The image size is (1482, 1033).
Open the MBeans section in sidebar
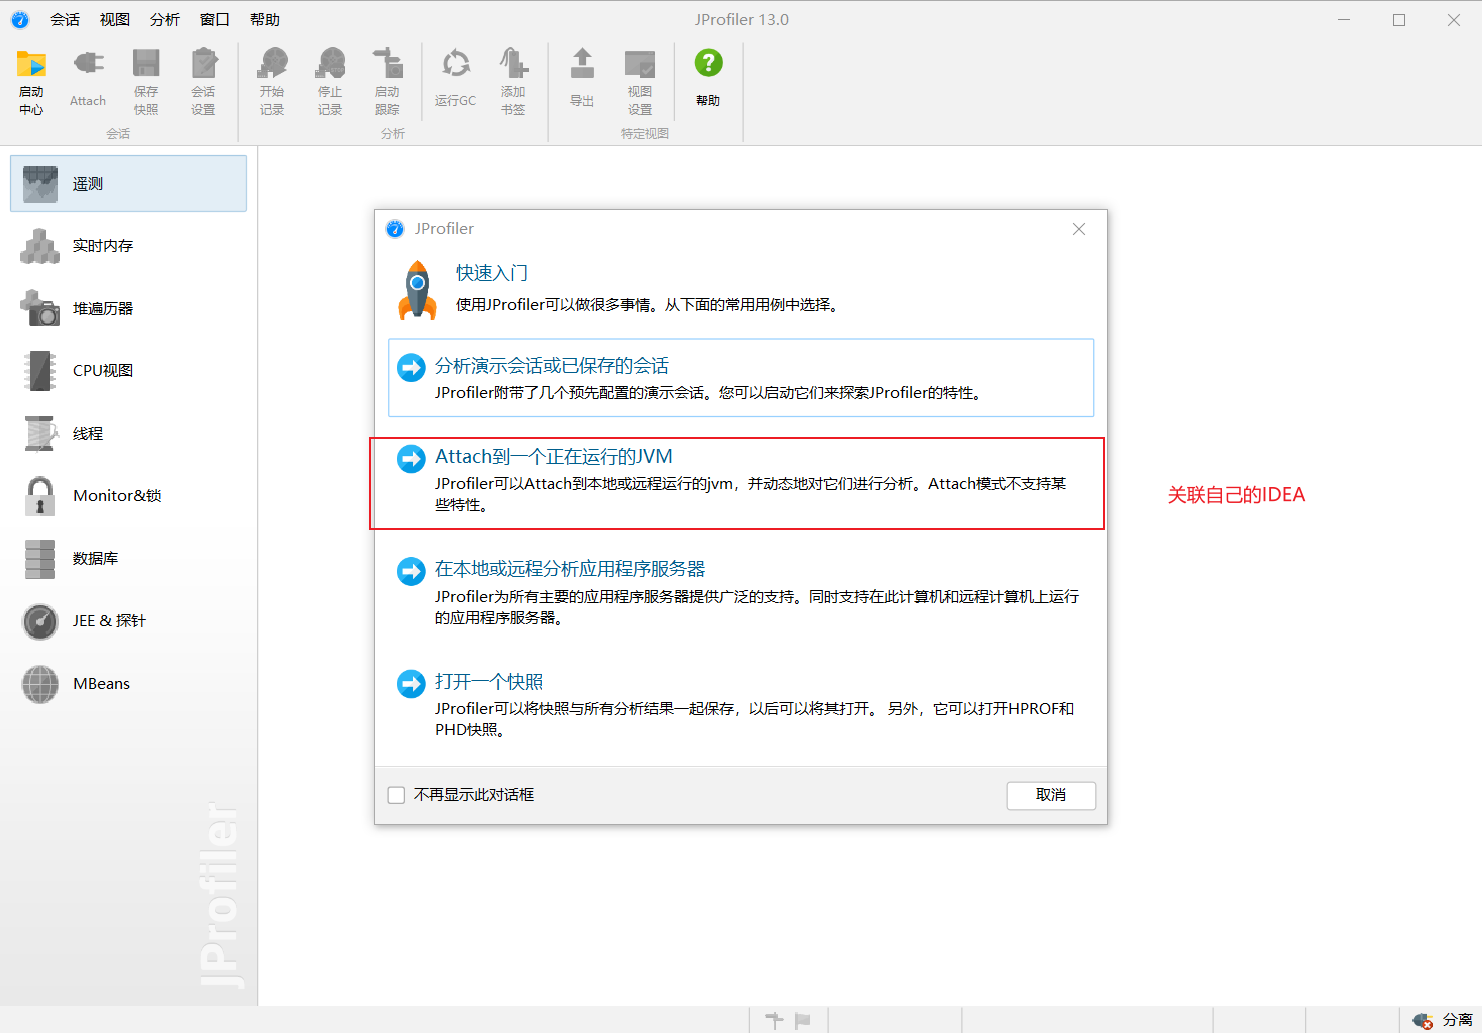[x=128, y=683]
